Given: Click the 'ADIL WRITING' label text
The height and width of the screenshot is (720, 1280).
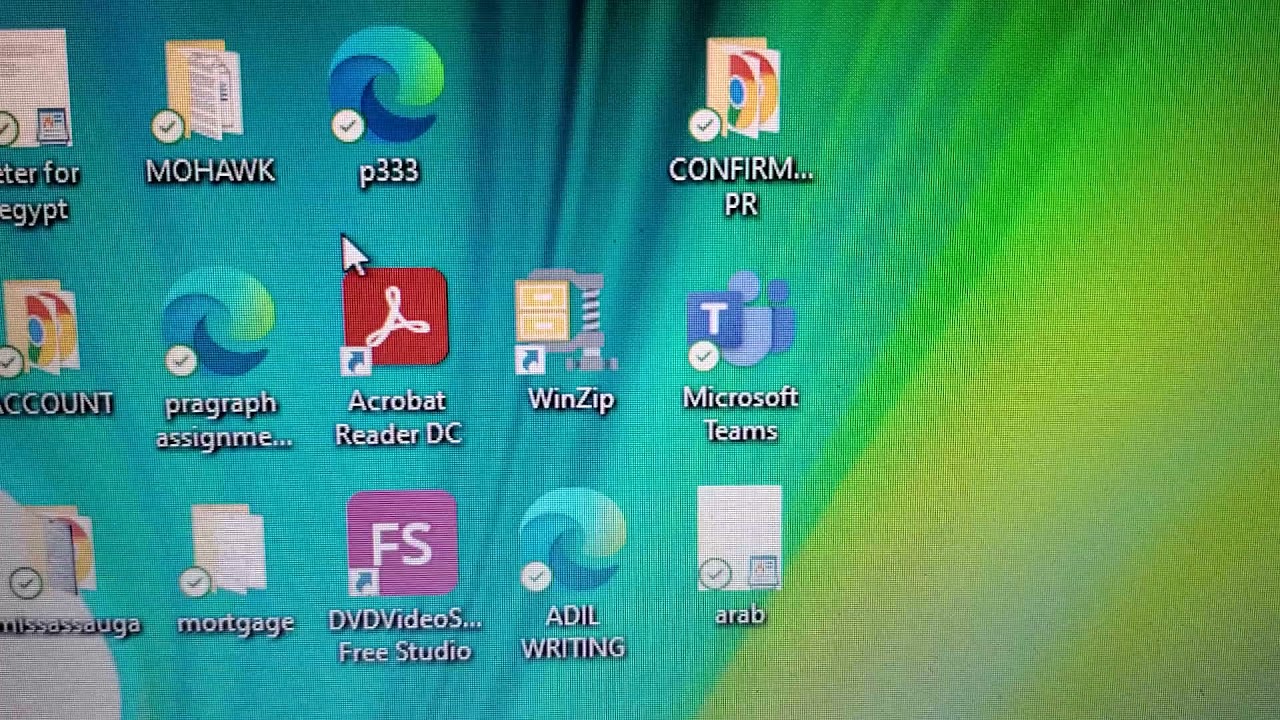Looking at the screenshot, I should click(573, 632).
